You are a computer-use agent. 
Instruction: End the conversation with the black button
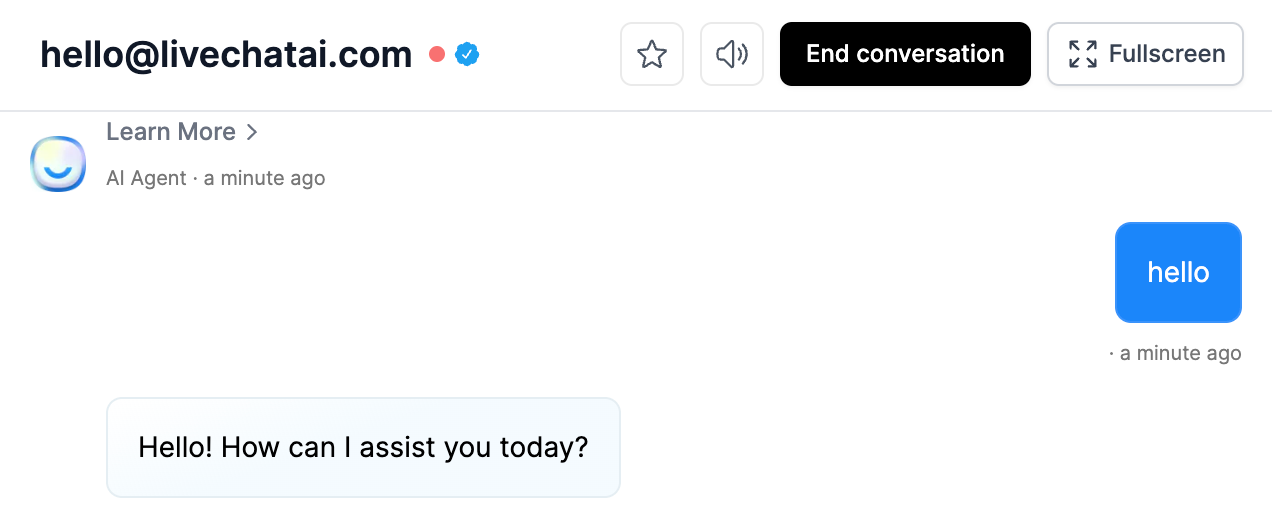(x=905, y=54)
